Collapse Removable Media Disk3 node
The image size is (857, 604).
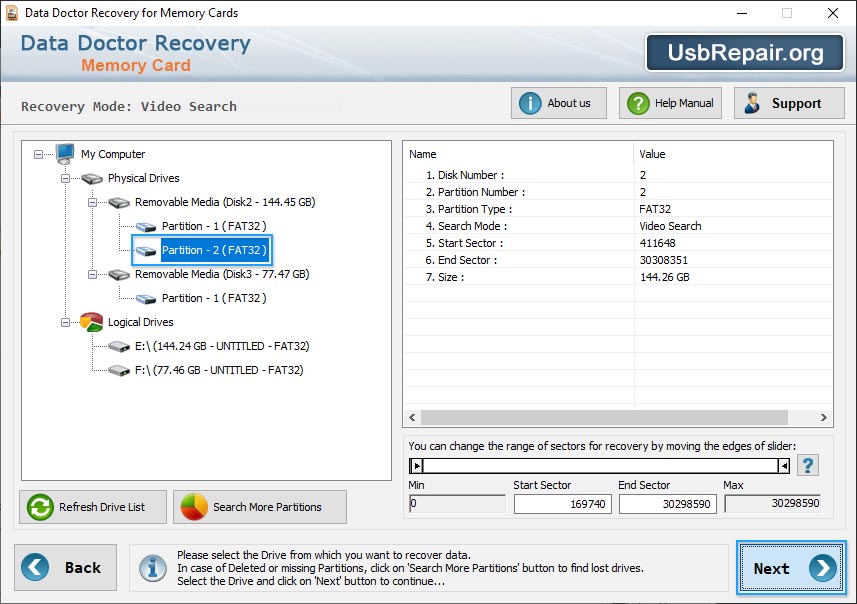click(x=92, y=274)
